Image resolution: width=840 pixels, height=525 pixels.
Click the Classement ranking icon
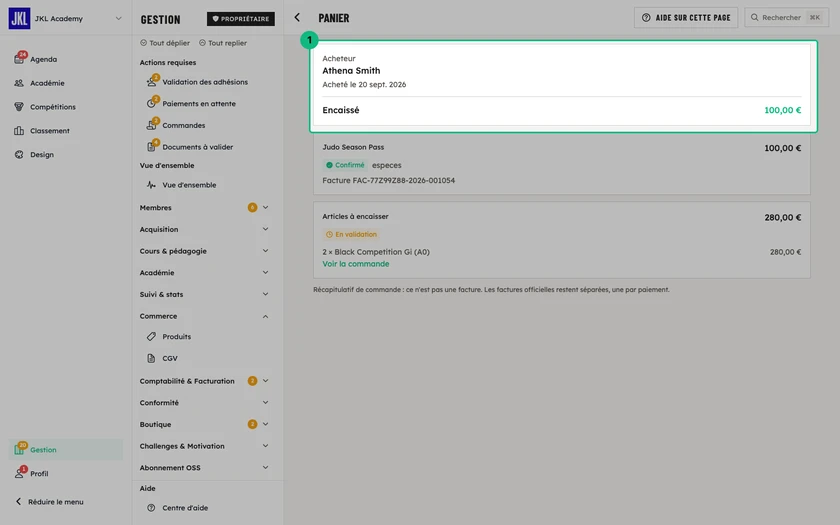click(x=19, y=131)
